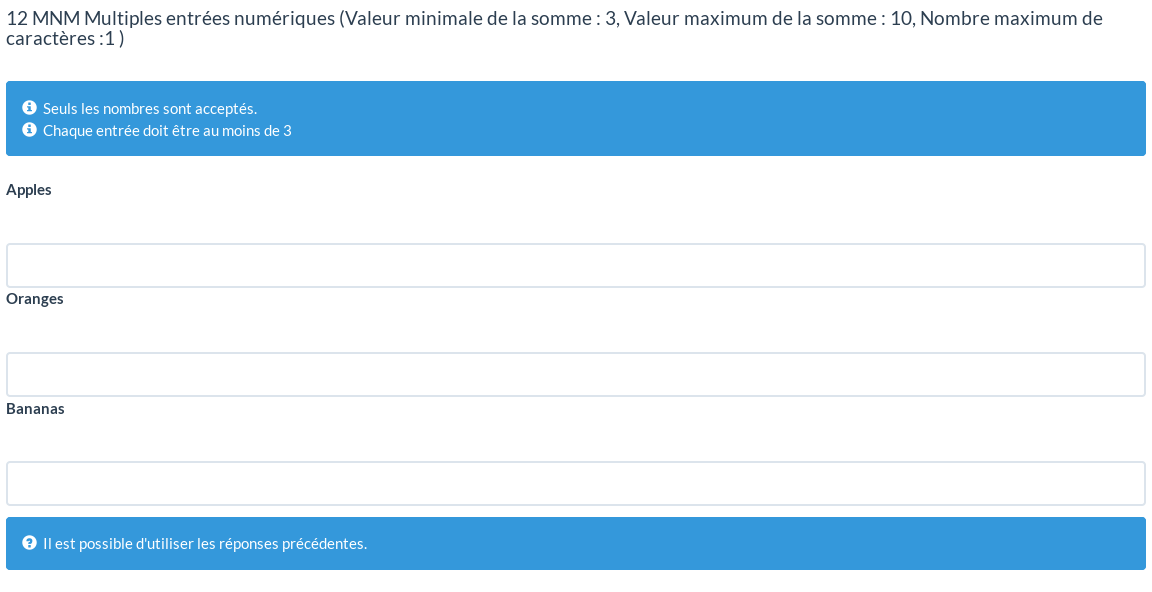Click "12 MNM Multiples entrées numériques" in the title

click(170, 19)
